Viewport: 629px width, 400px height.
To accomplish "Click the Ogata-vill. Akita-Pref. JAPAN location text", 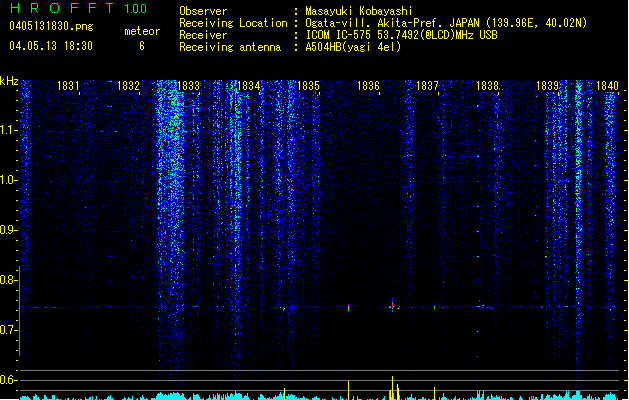I will click(x=446, y=23).
